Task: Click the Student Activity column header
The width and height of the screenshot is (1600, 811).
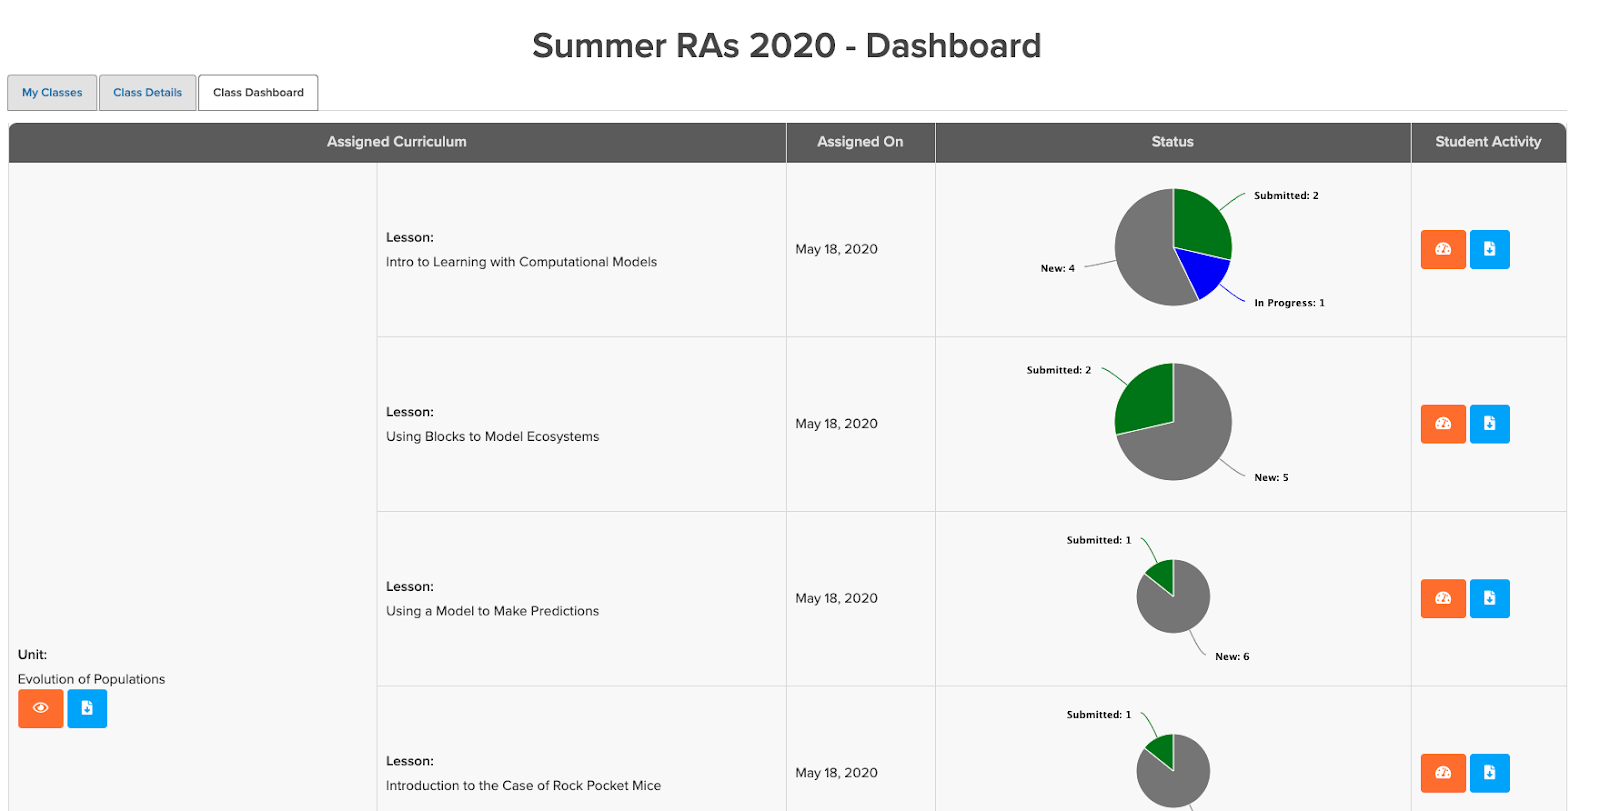Action: pos(1488,142)
